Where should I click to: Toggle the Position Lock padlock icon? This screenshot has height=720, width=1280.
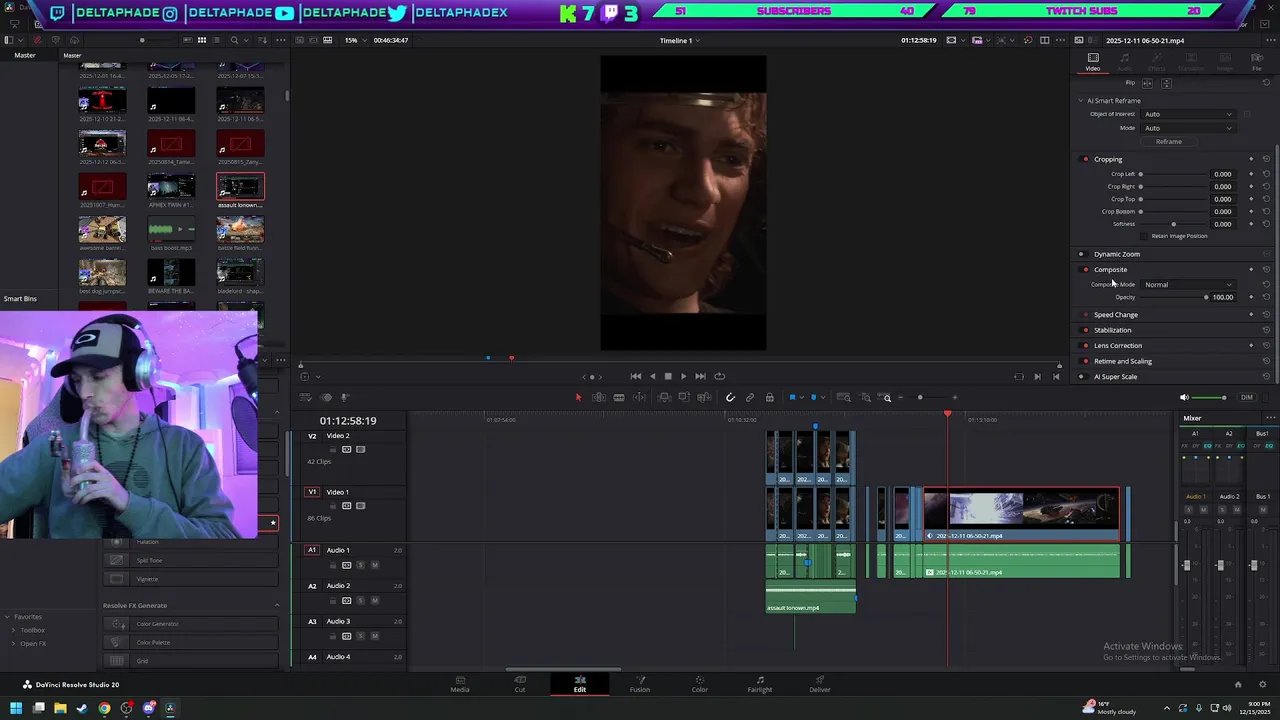pyautogui.click(x=769, y=397)
